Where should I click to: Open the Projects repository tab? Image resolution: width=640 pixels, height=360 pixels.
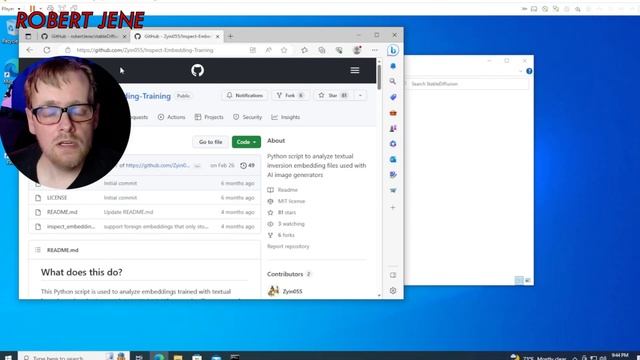click(209, 117)
